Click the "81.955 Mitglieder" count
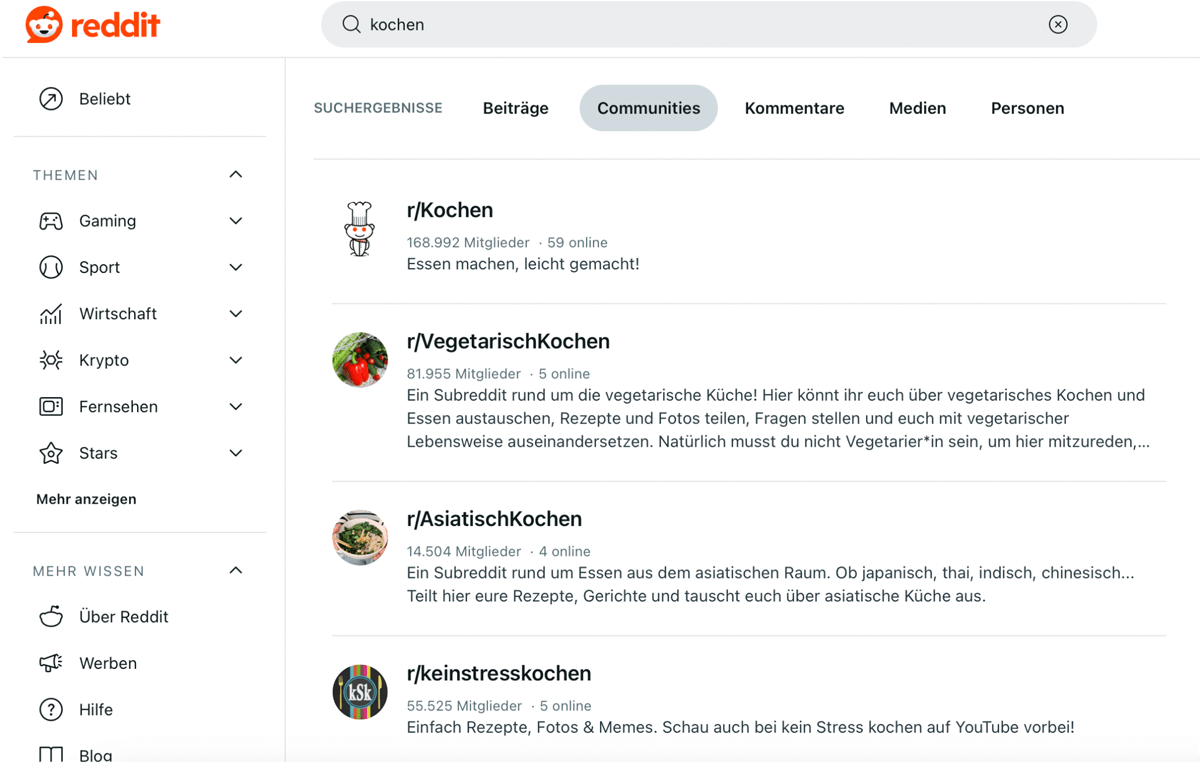 [x=464, y=373]
